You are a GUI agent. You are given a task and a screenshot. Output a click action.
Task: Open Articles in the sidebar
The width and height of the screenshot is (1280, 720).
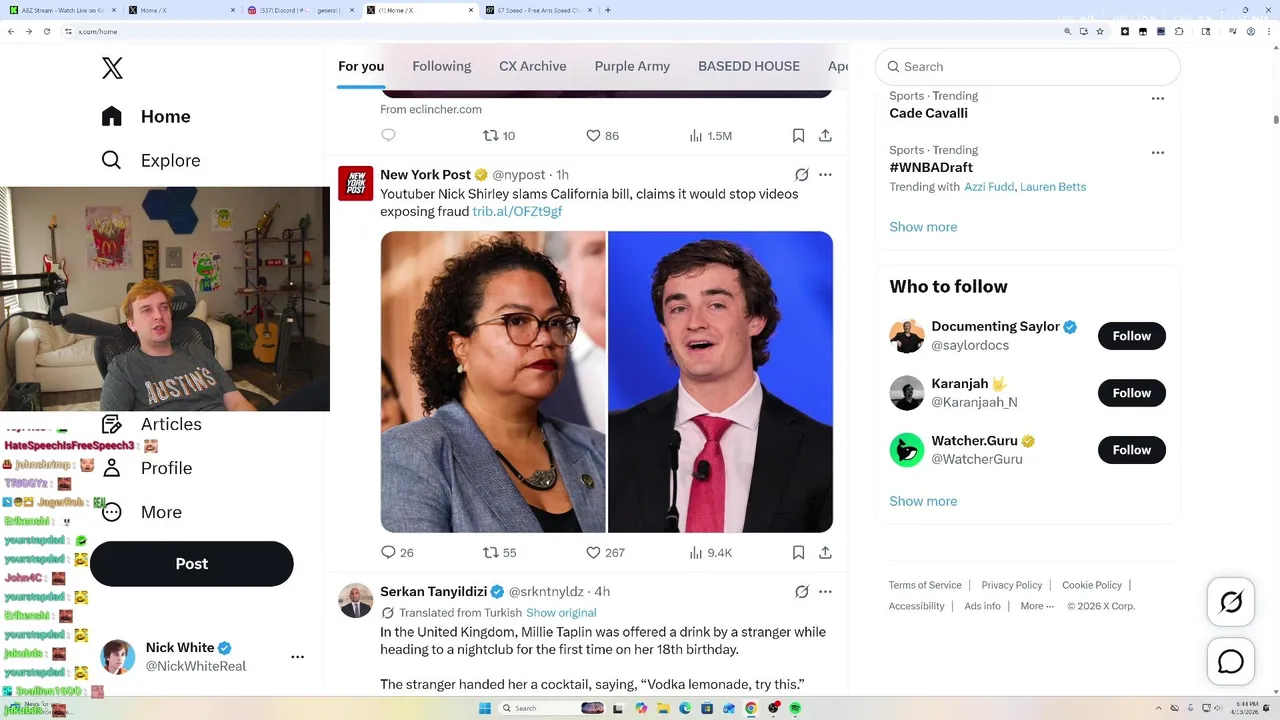tap(151, 424)
